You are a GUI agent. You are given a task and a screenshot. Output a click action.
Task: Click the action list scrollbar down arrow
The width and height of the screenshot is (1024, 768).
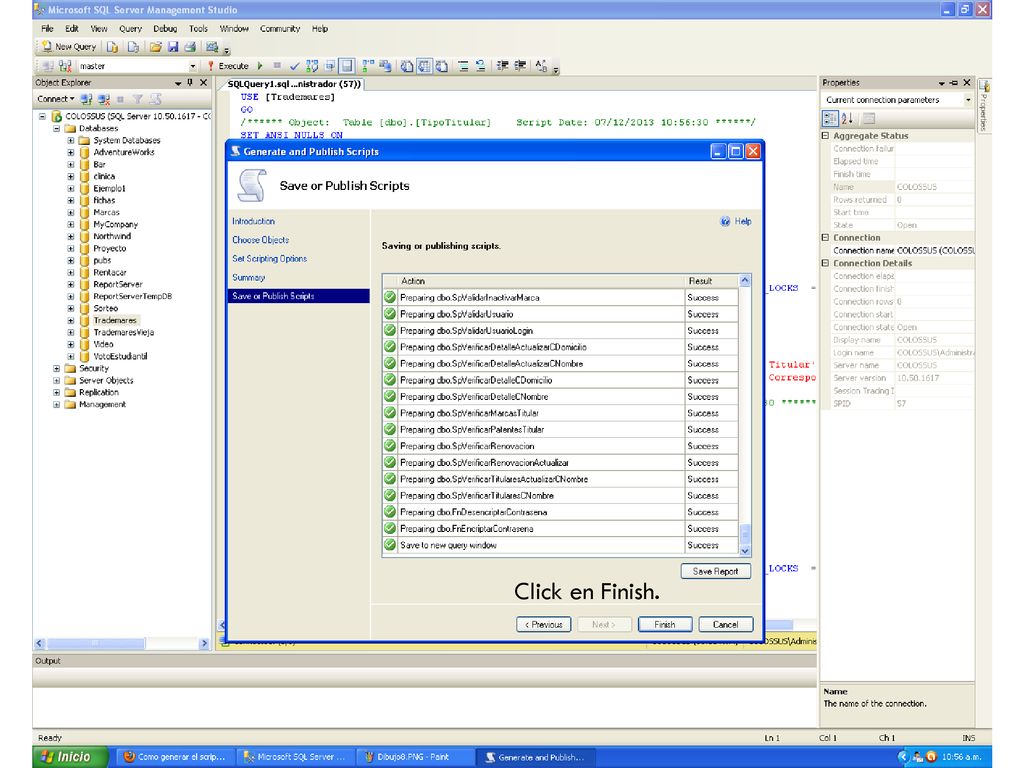744,551
